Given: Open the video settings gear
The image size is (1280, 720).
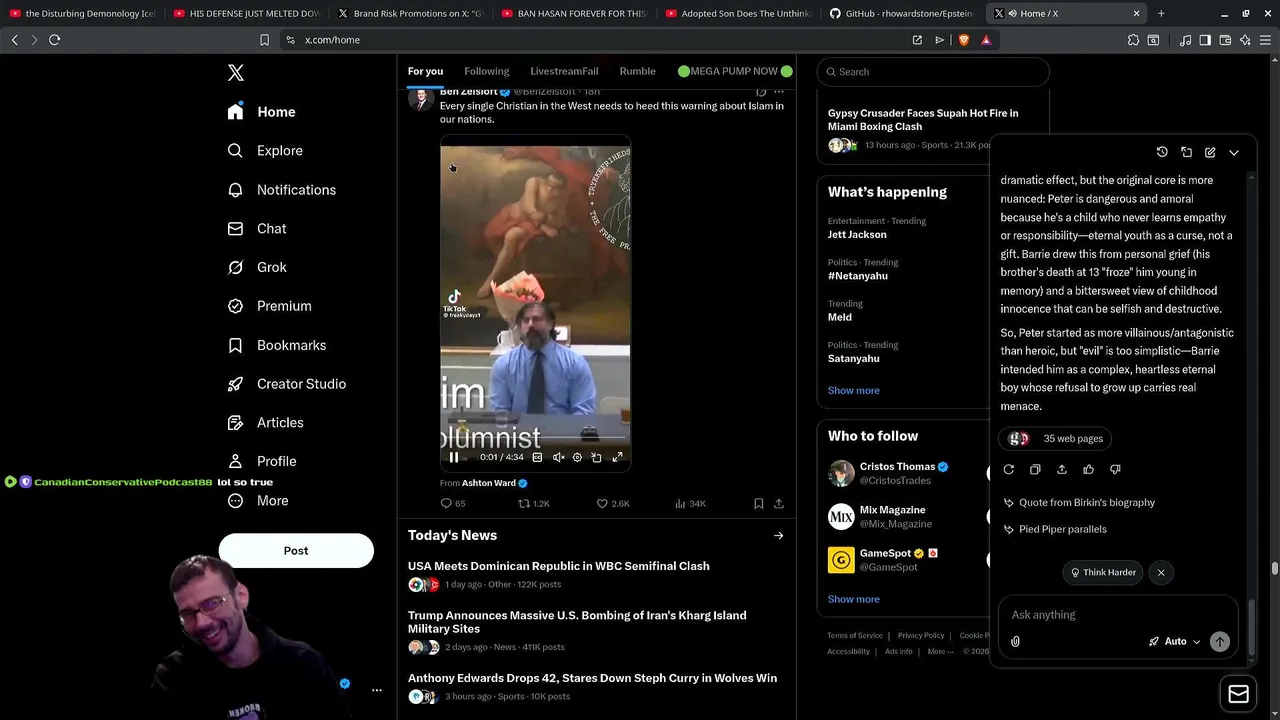Looking at the screenshot, I should pyautogui.click(x=577, y=457).
